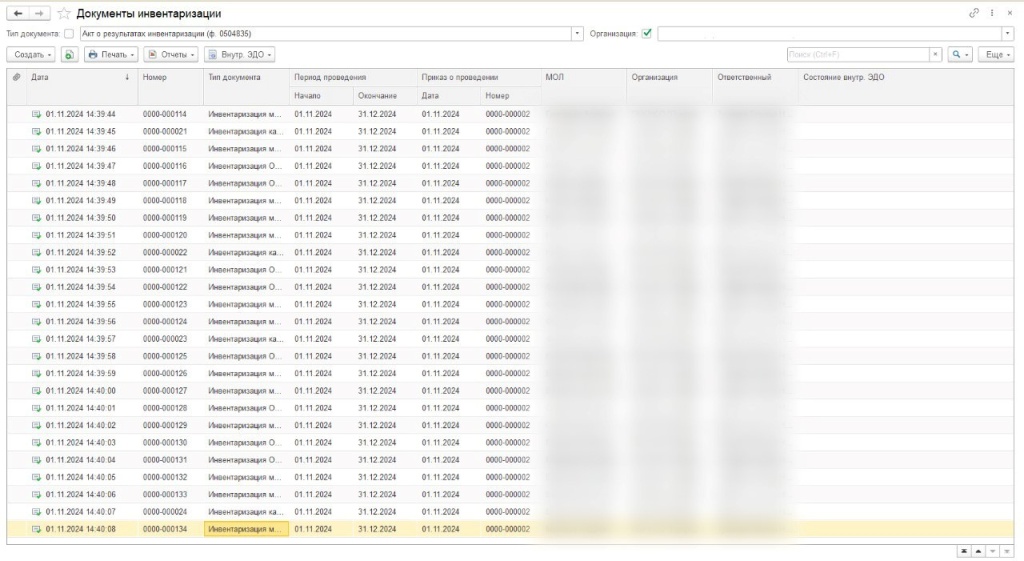Open the Печать dropdown menu
1024x561 pixels.
pyautogui.click(x=111, y=55)
